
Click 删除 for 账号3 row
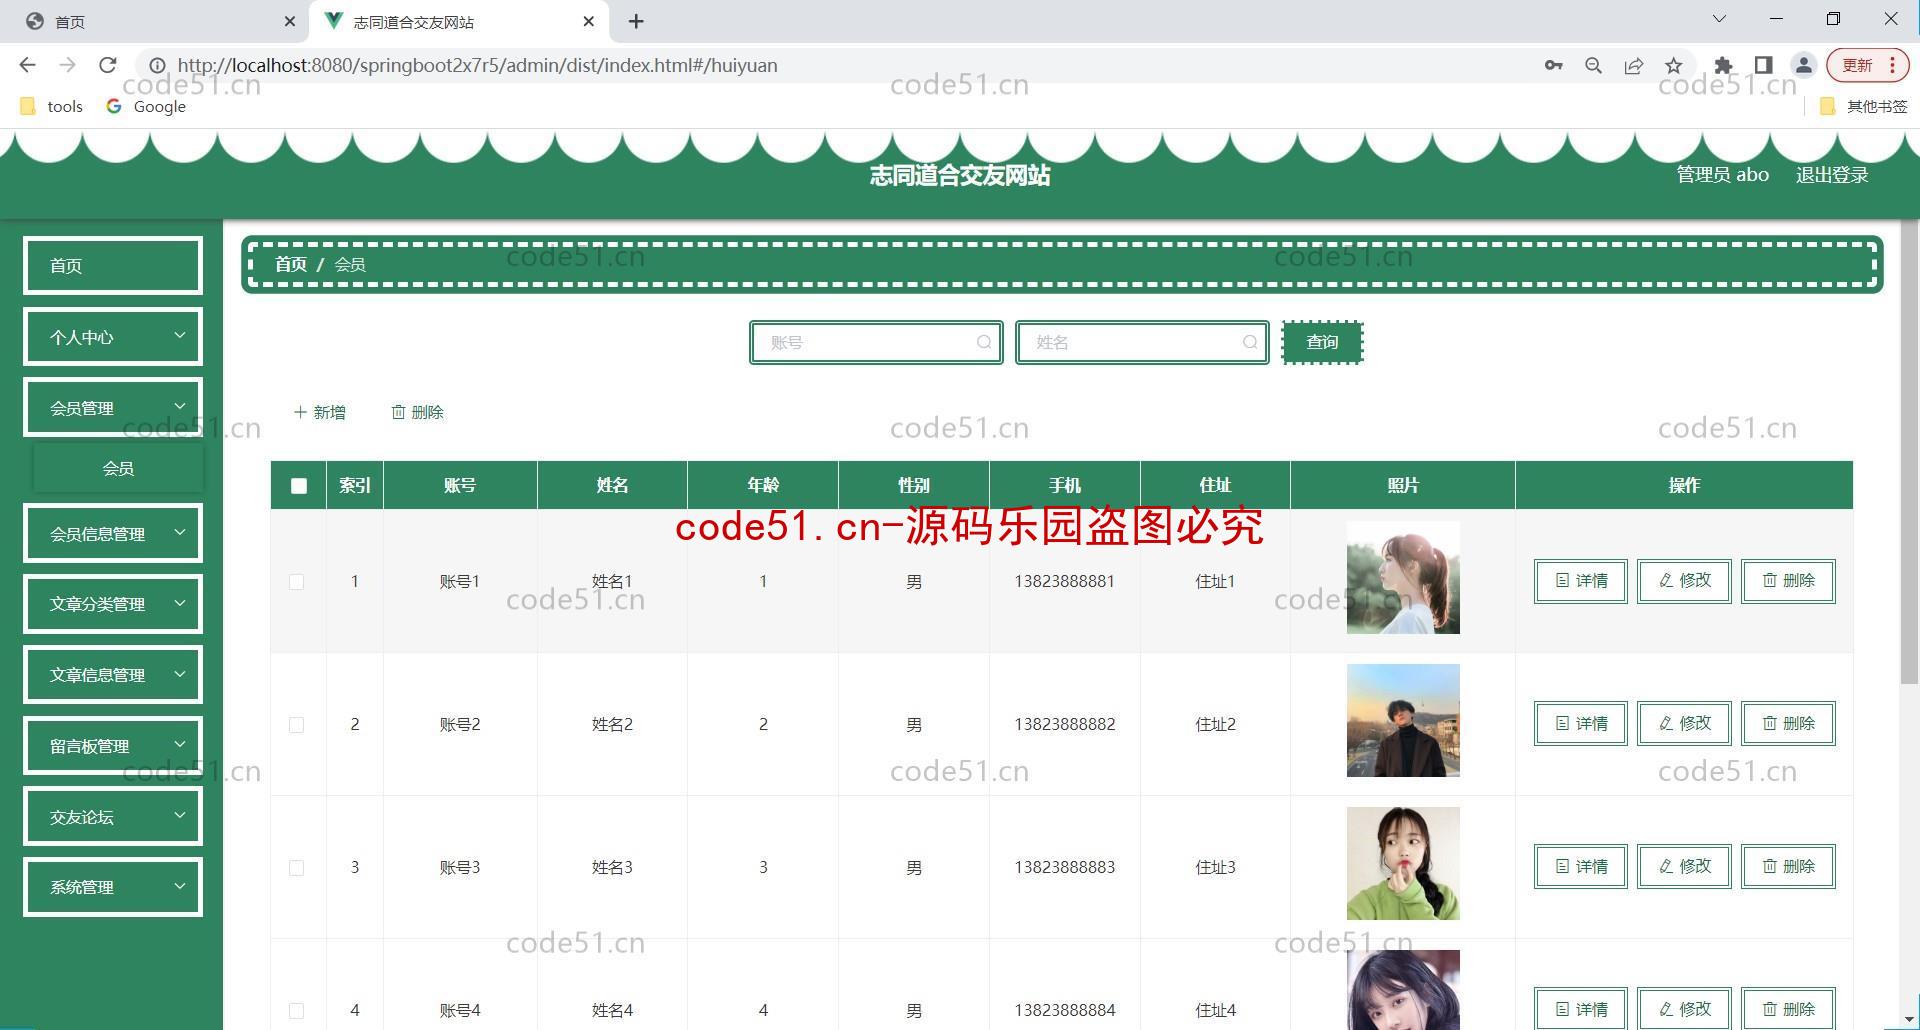[1788, 867]
